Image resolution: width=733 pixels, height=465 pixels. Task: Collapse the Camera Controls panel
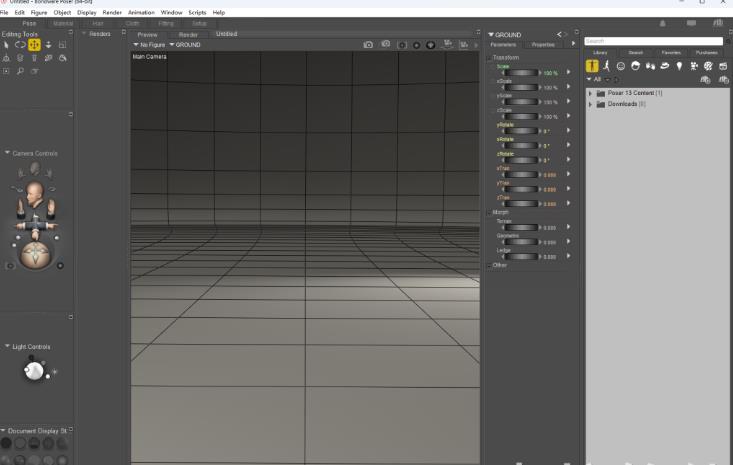(7, 153)
